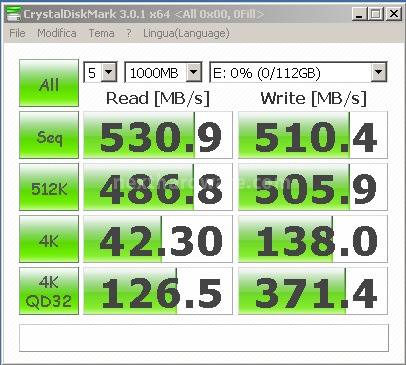
Task: Open the Tema menu
Action: (101, 33)
